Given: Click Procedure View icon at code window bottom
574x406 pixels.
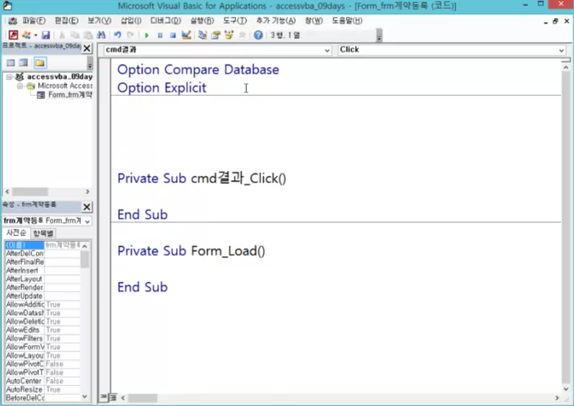Looking at the screenshot, I should coord(104,397).
